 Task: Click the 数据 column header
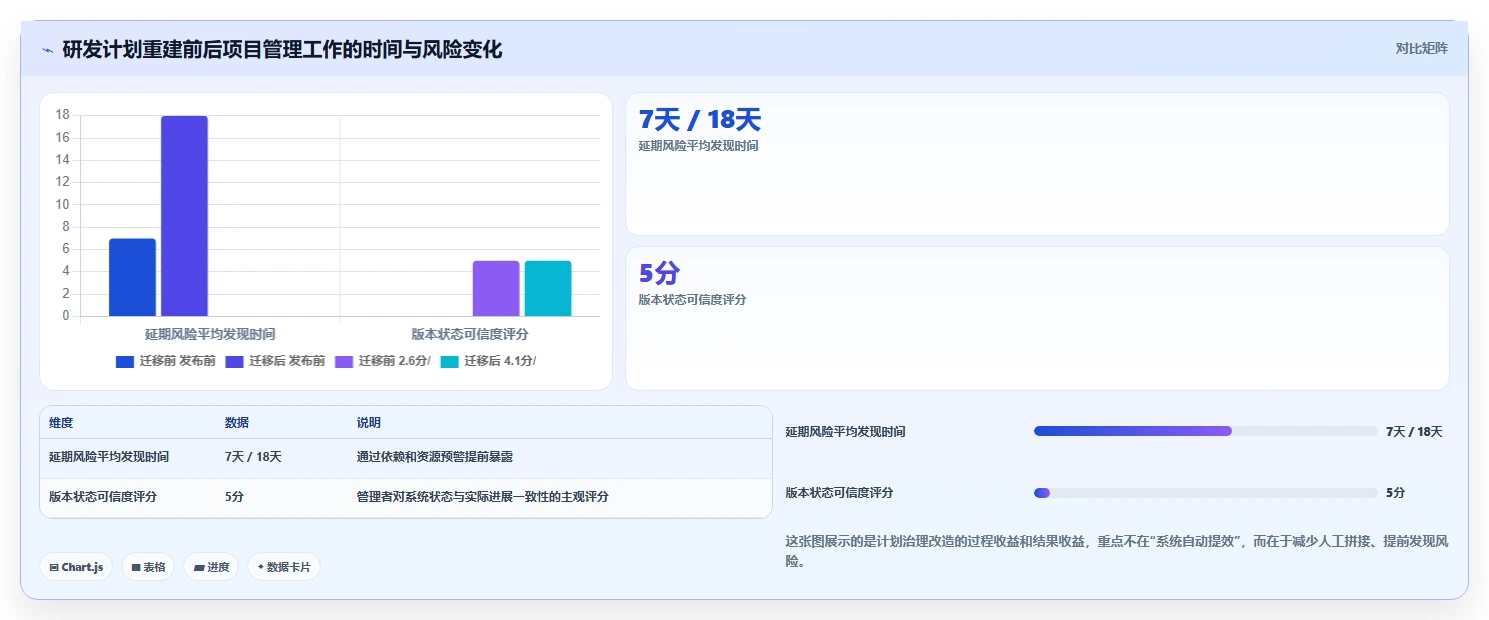tap(237, 423)
